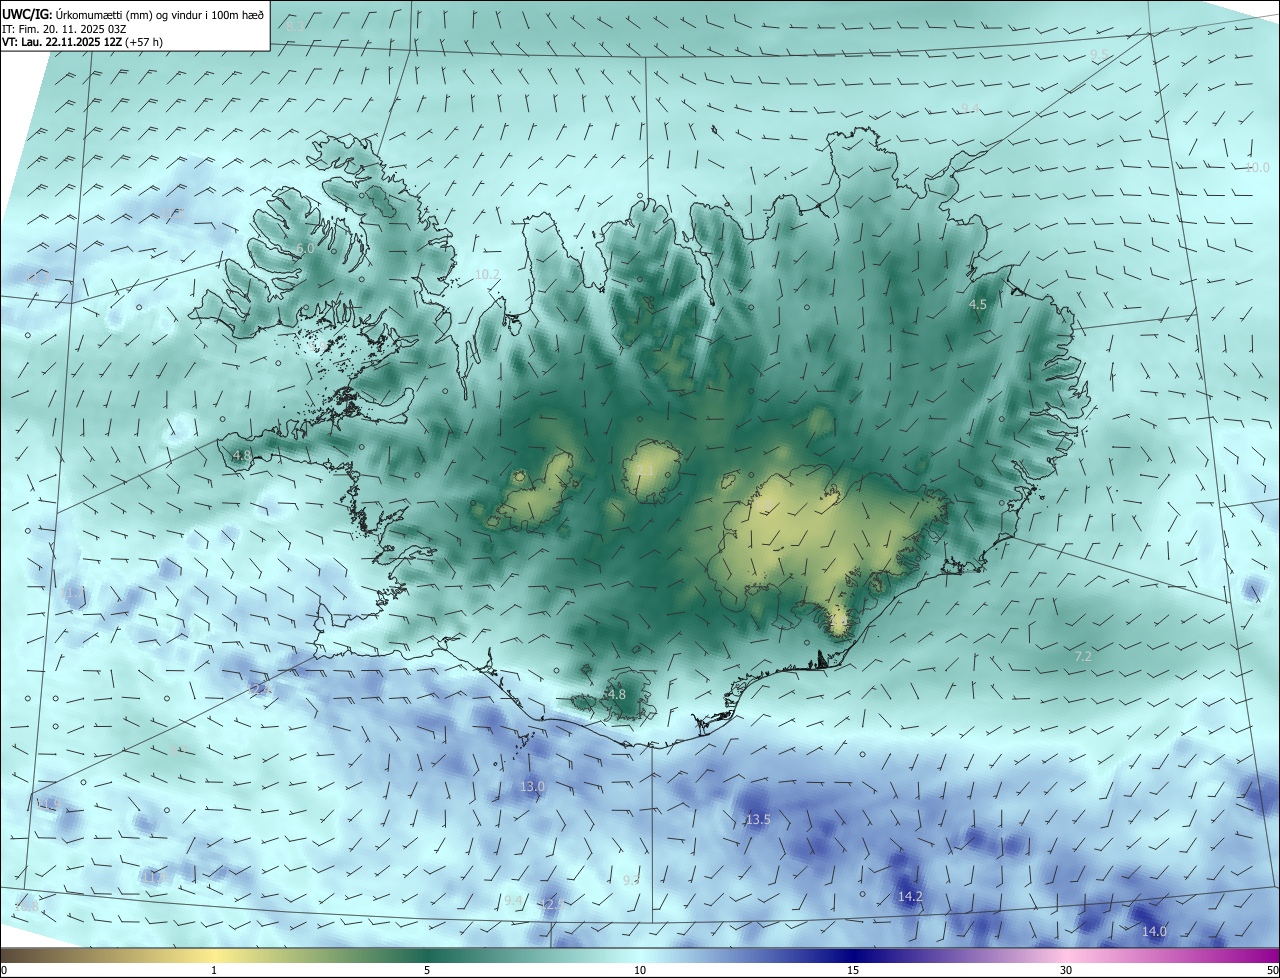Click the 30 tick label on the color scale
This screenshot has width=1280, height=978.
[1066, 970]
